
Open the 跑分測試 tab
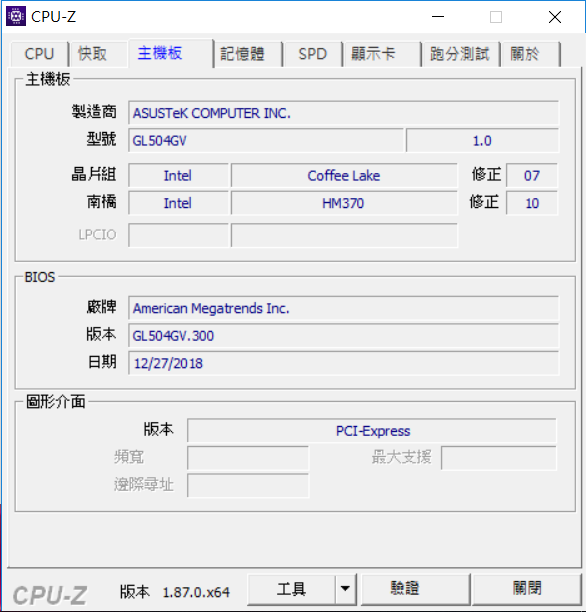click(460, 54)
